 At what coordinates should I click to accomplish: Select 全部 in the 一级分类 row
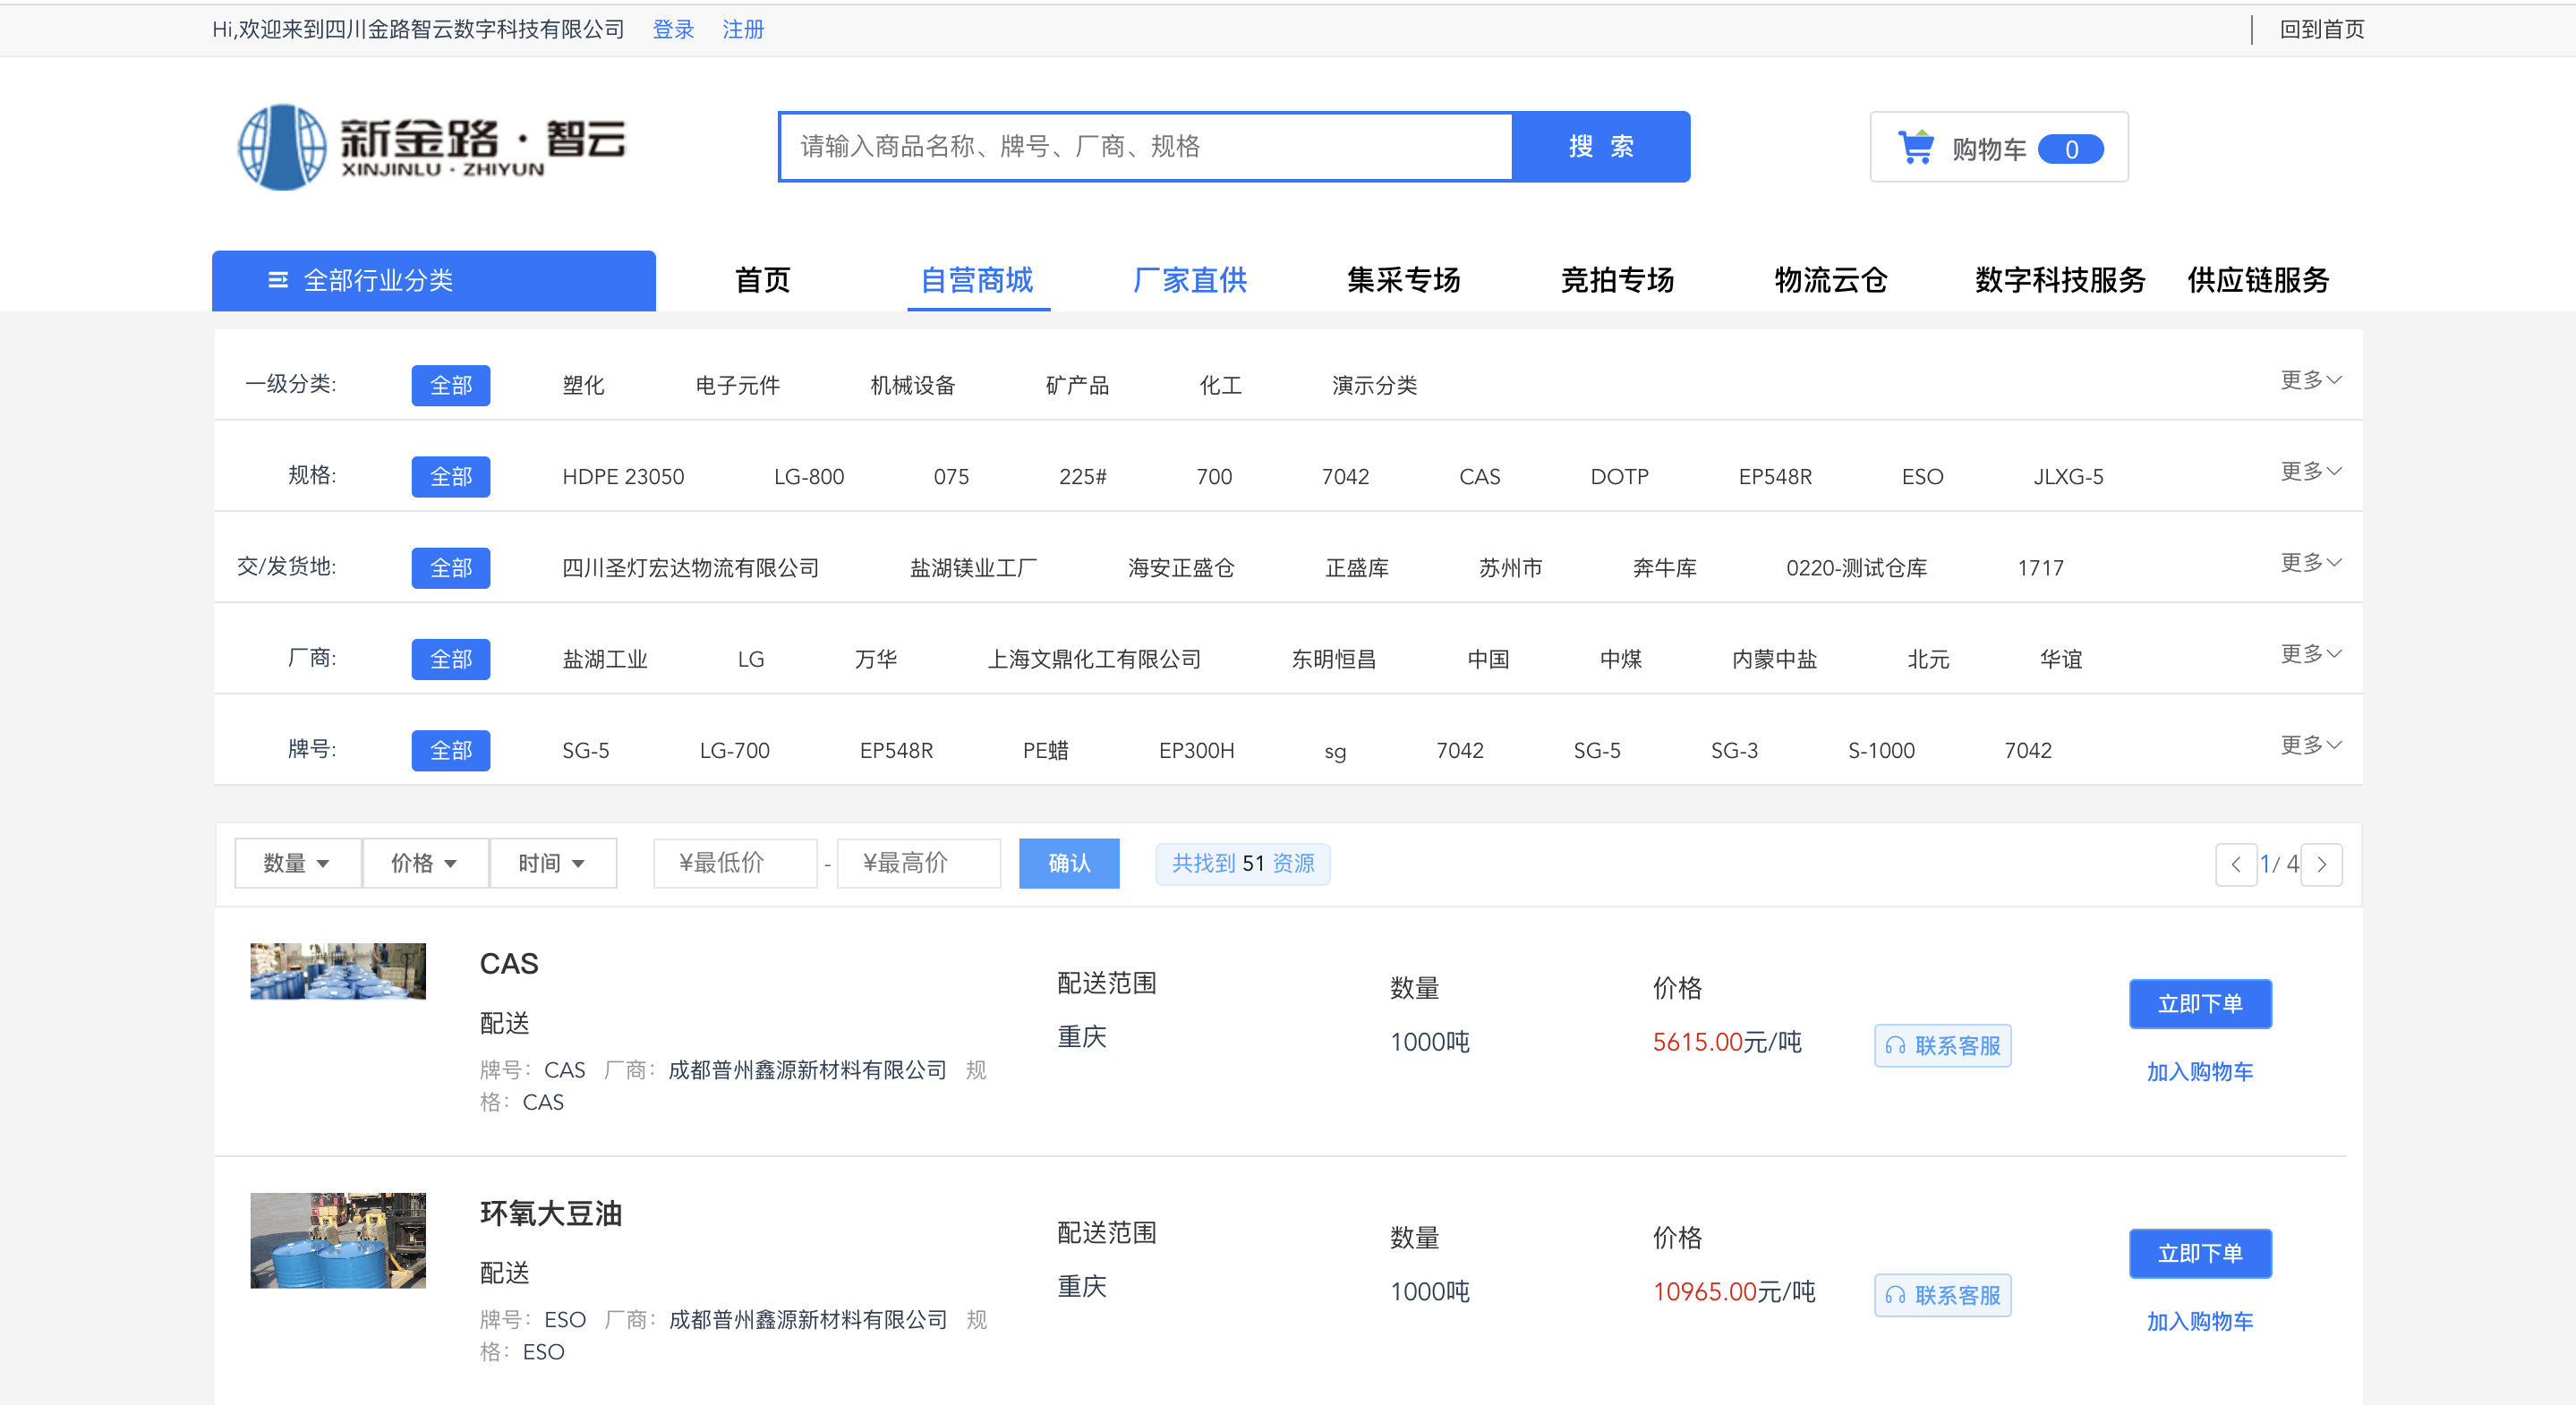[x=451, y=385]
